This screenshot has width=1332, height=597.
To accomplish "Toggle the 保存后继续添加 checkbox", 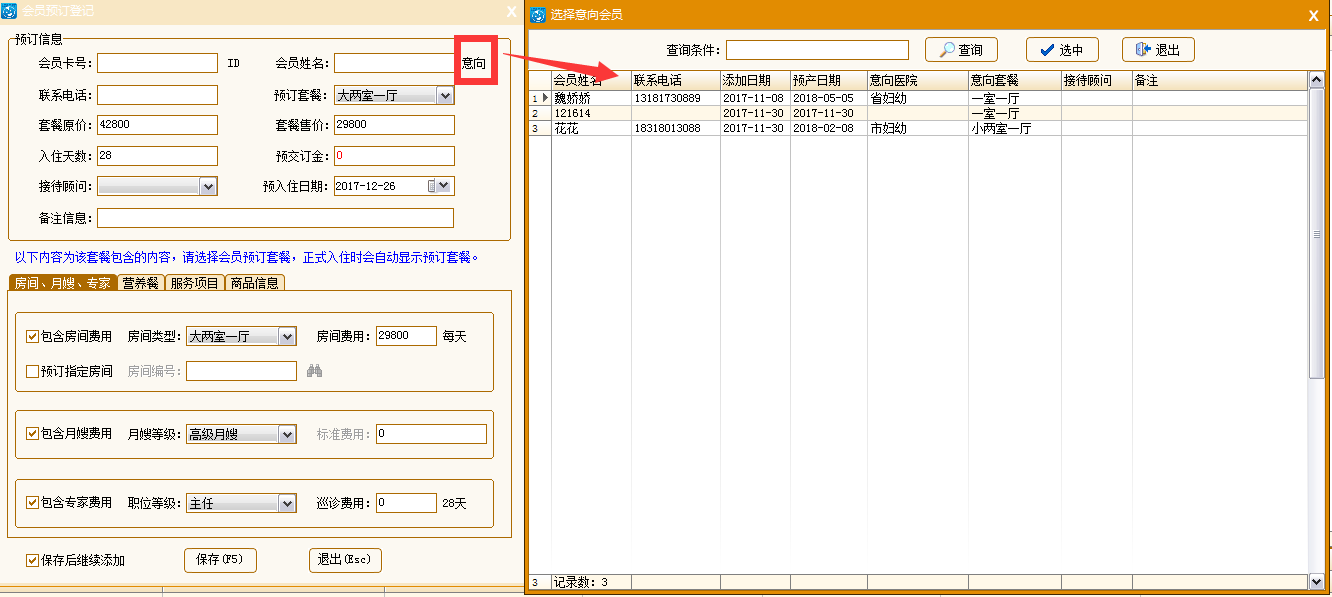I will click(32, 560).
